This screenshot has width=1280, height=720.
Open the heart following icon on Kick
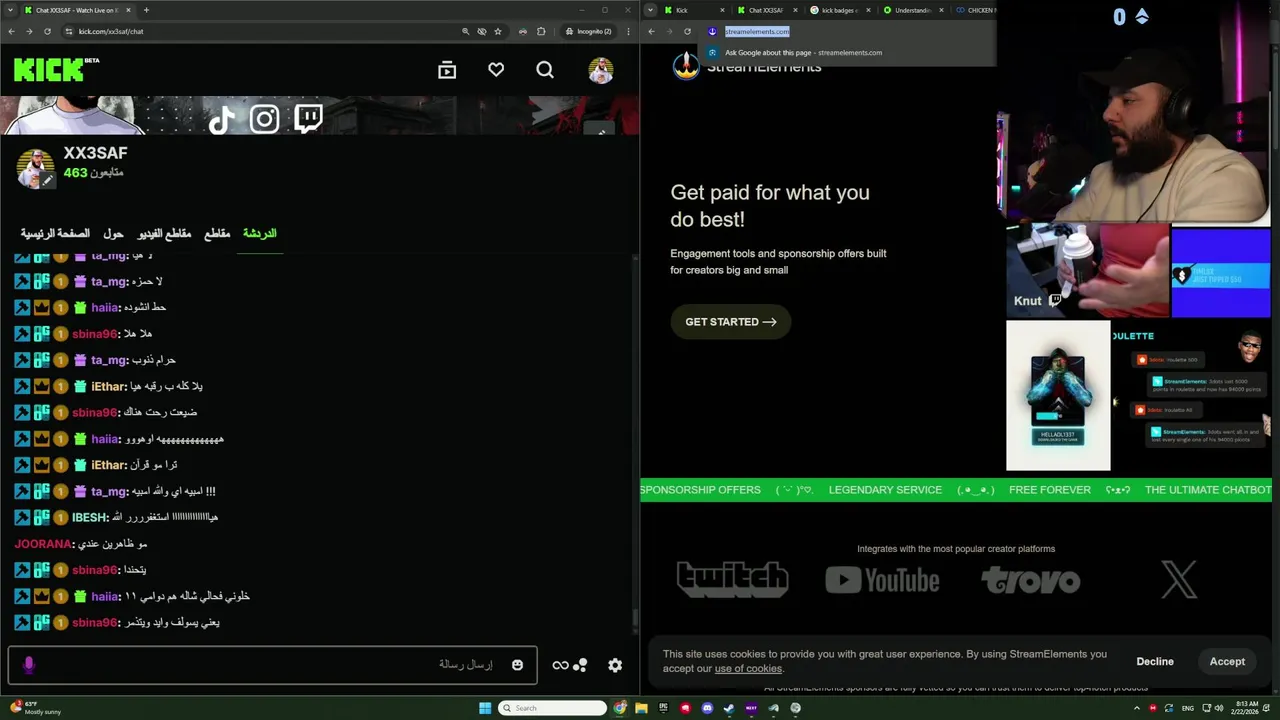point(496,70)
